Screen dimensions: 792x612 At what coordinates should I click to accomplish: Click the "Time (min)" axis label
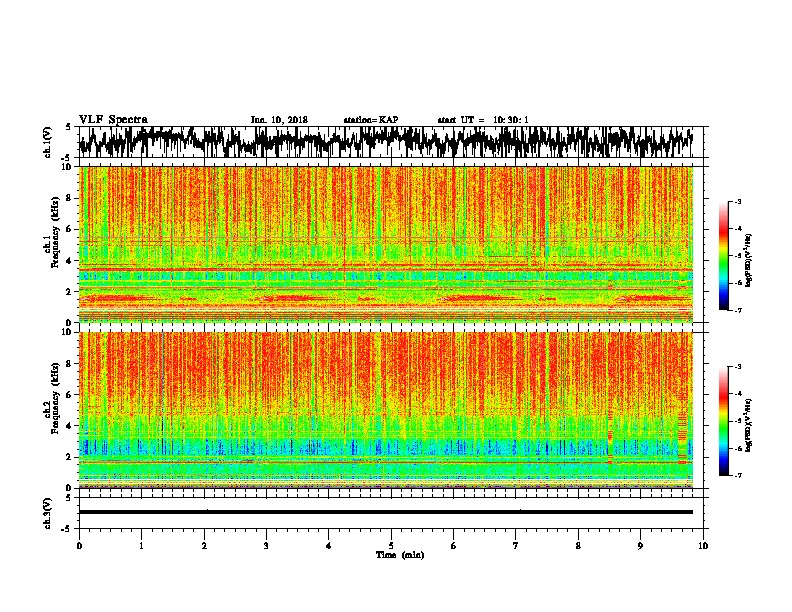[400, 555]
